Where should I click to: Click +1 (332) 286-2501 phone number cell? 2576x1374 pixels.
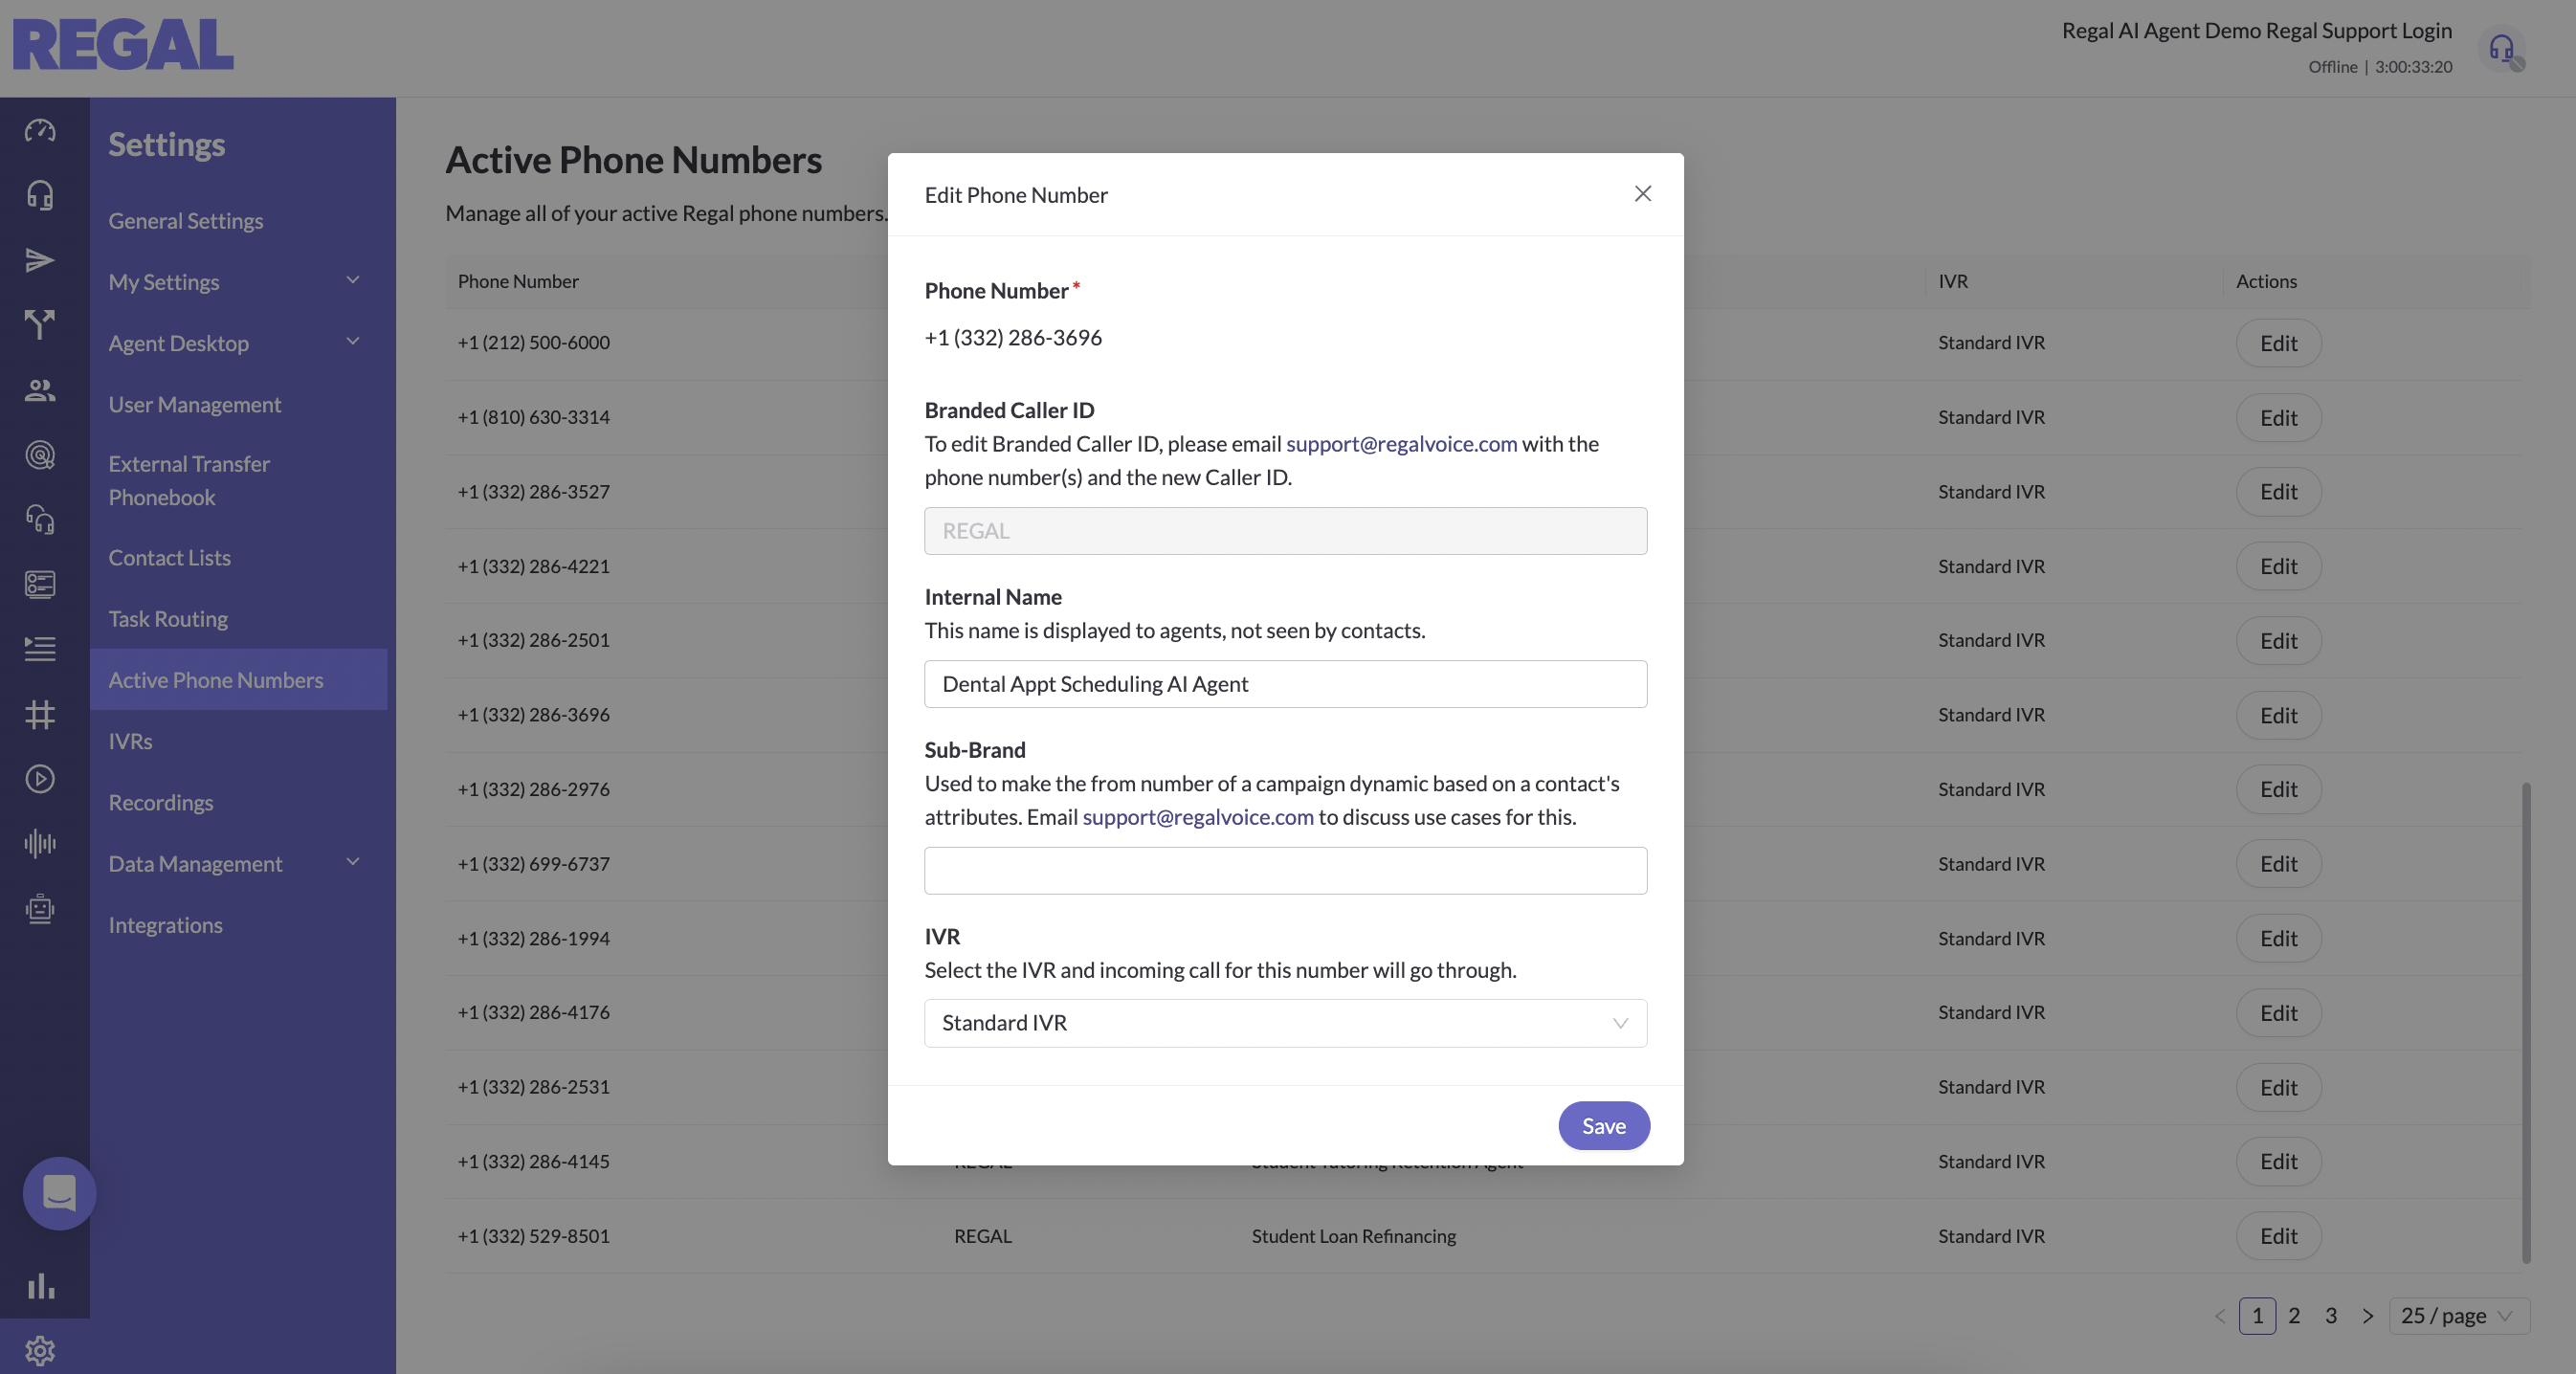pyautogui.click(x=534, y=640)
